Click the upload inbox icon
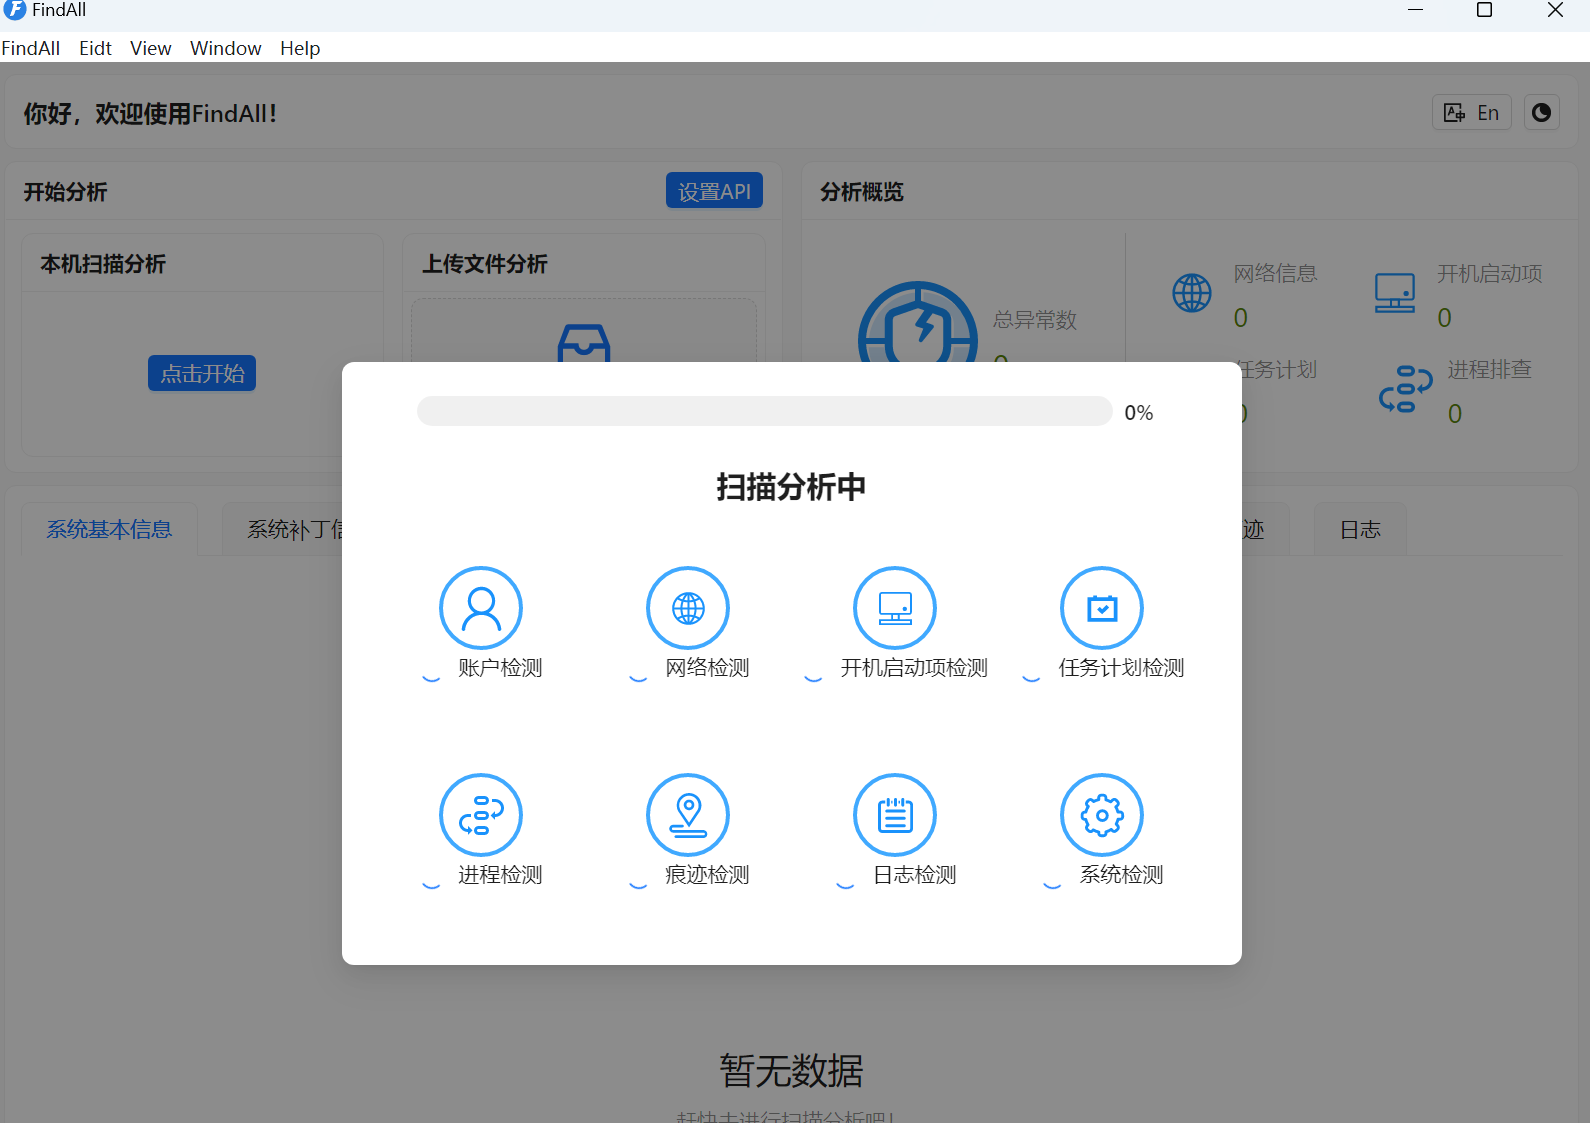This screenshot has height=1123, width=1590. pyautogui.click(x=584, y=343)
